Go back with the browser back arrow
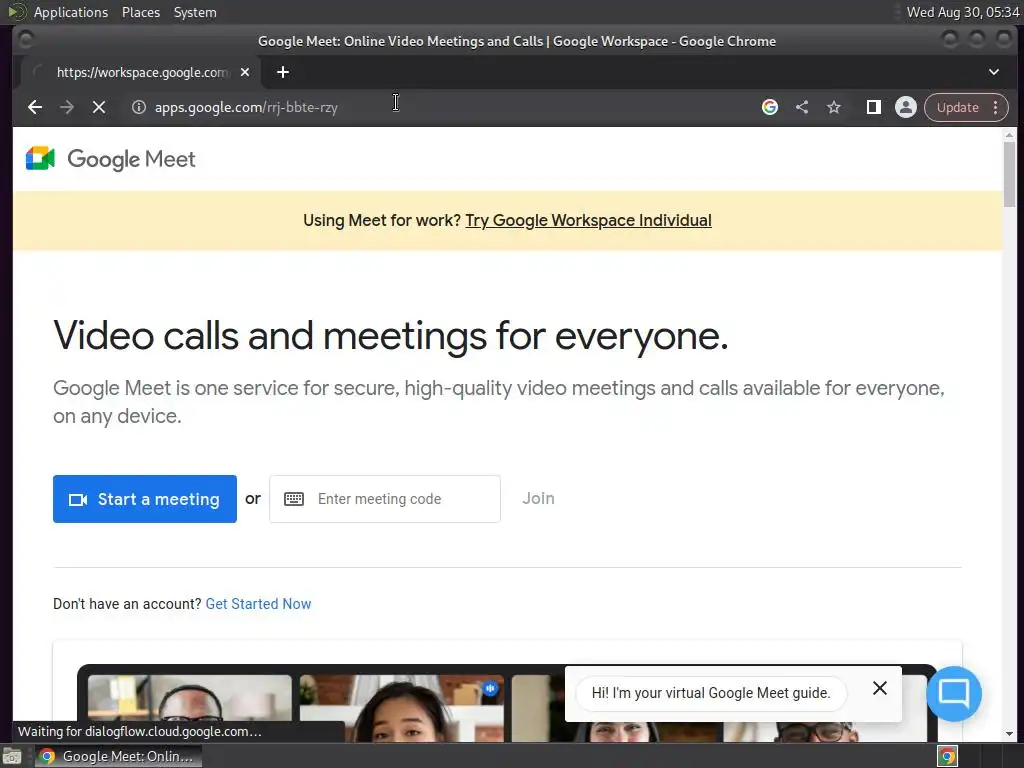The image size is (1024, 768). click(x=35, y=107)
